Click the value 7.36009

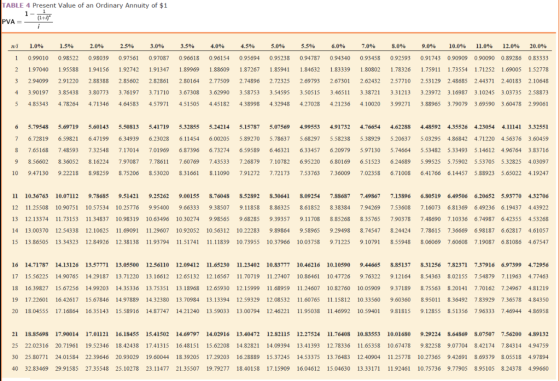(x=340, y=173)
